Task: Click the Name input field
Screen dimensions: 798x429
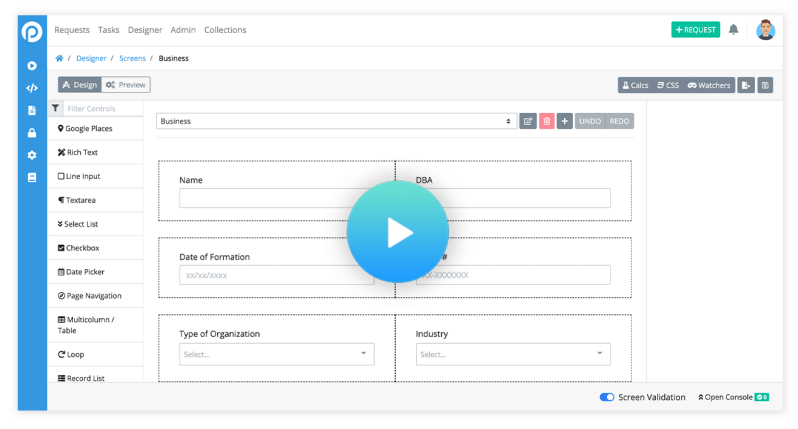Action: (x=276, y=198)
